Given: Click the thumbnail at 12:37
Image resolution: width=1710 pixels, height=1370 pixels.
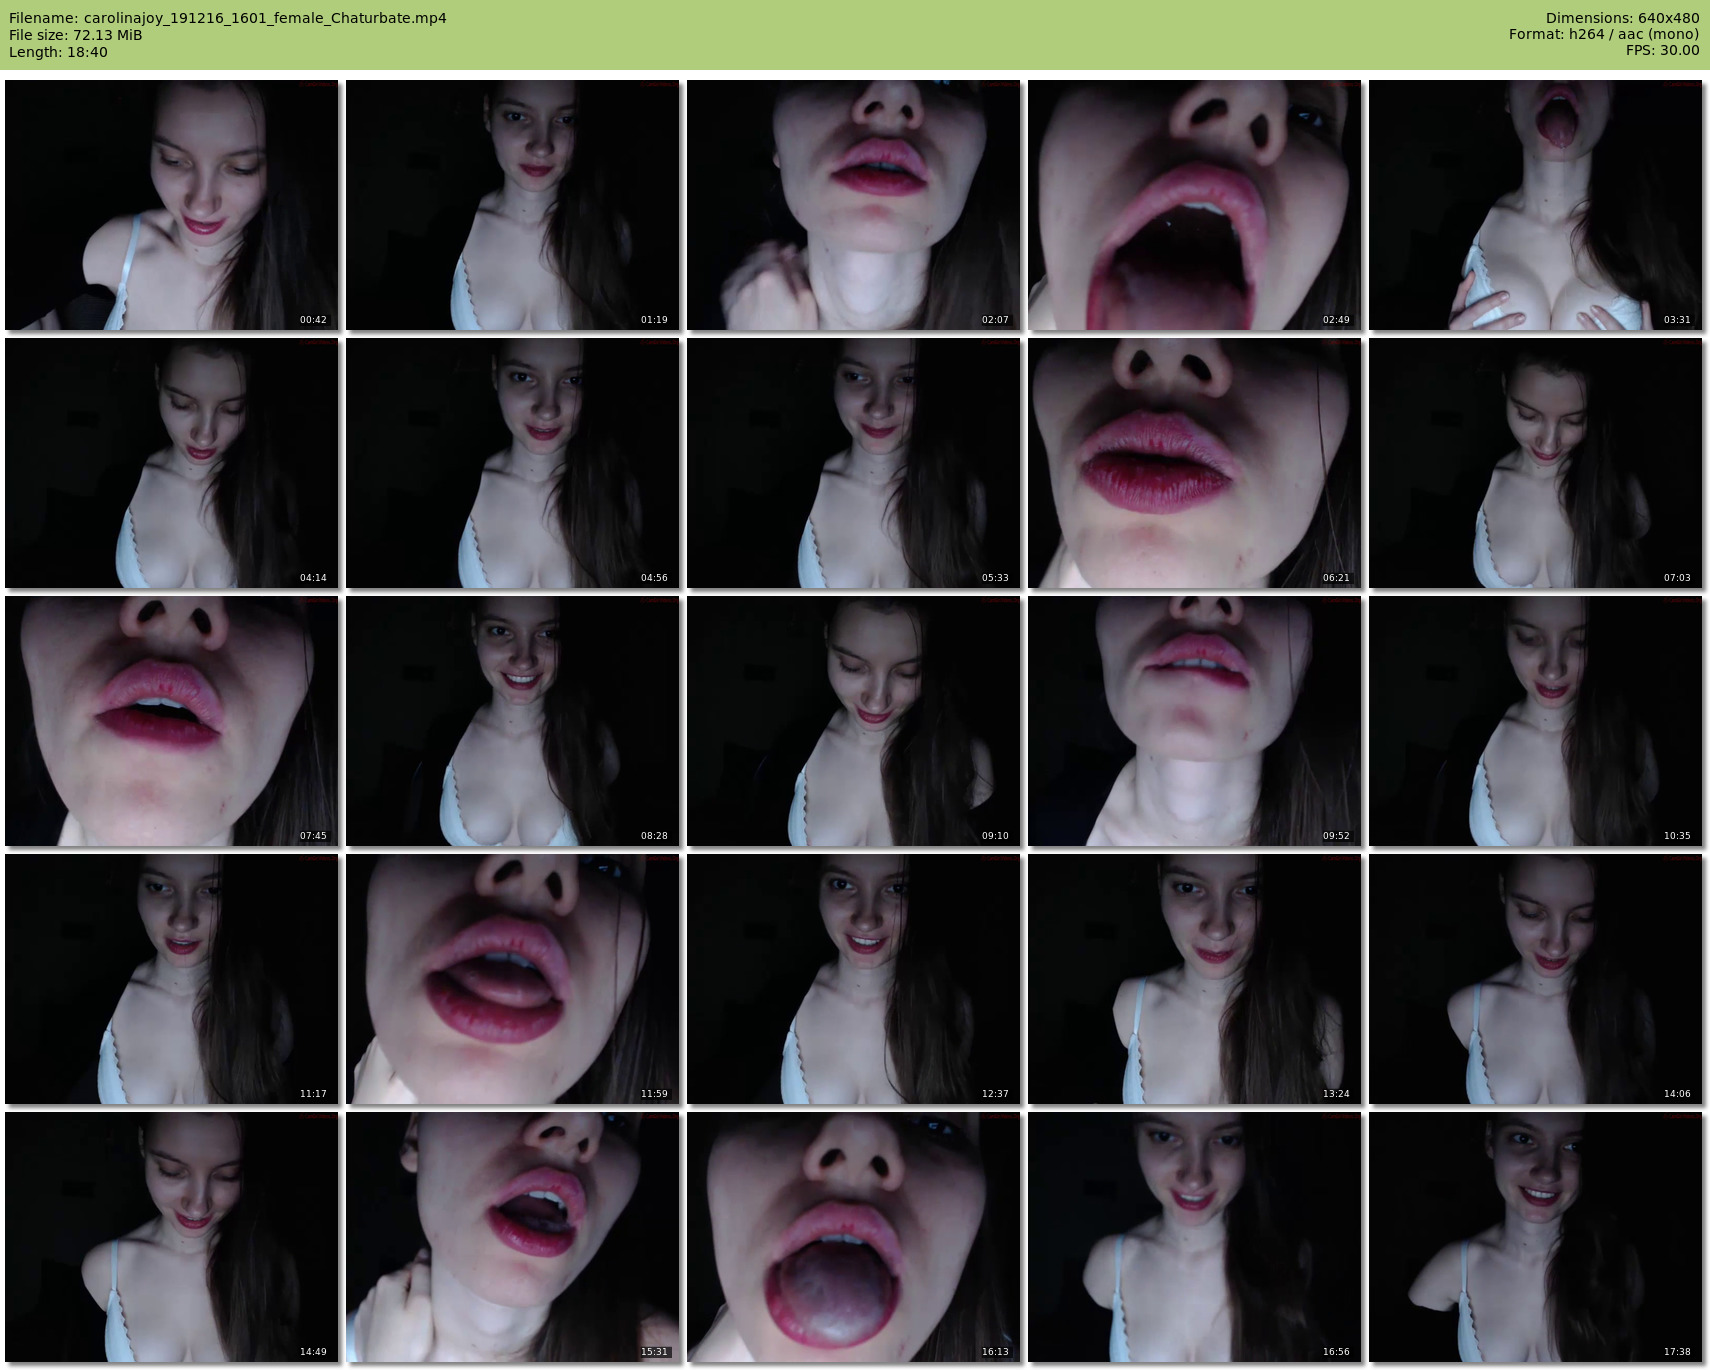Looking at the screenshot, I should click(853, 979).
